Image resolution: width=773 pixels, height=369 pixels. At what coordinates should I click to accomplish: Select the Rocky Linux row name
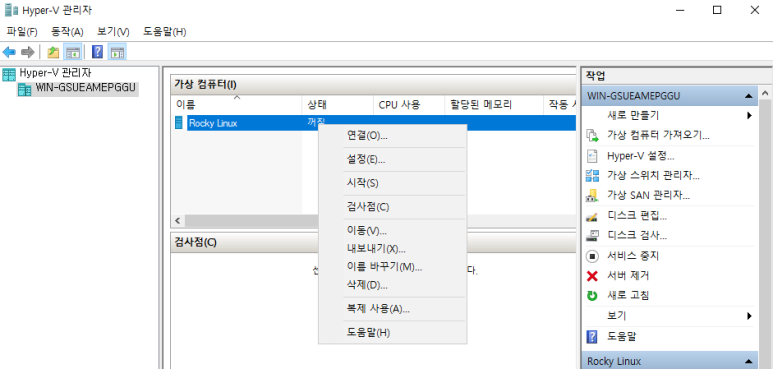213,123
